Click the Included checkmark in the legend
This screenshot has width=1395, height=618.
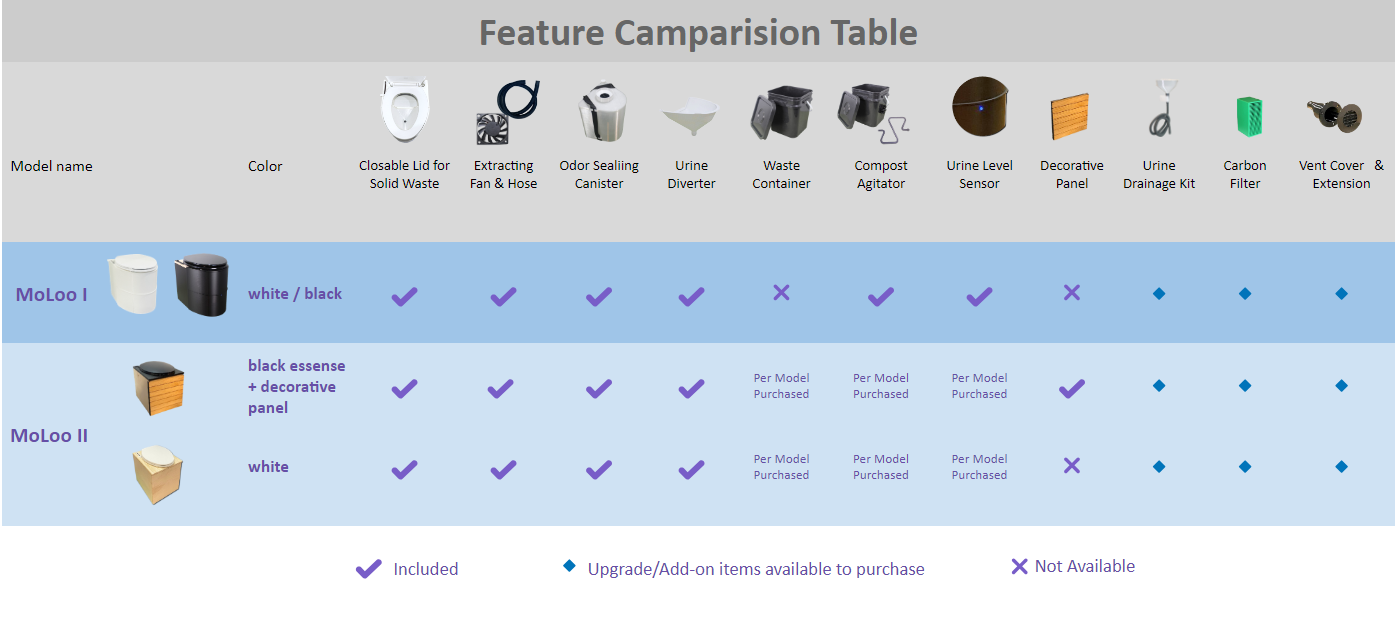[x=368, y=569]
